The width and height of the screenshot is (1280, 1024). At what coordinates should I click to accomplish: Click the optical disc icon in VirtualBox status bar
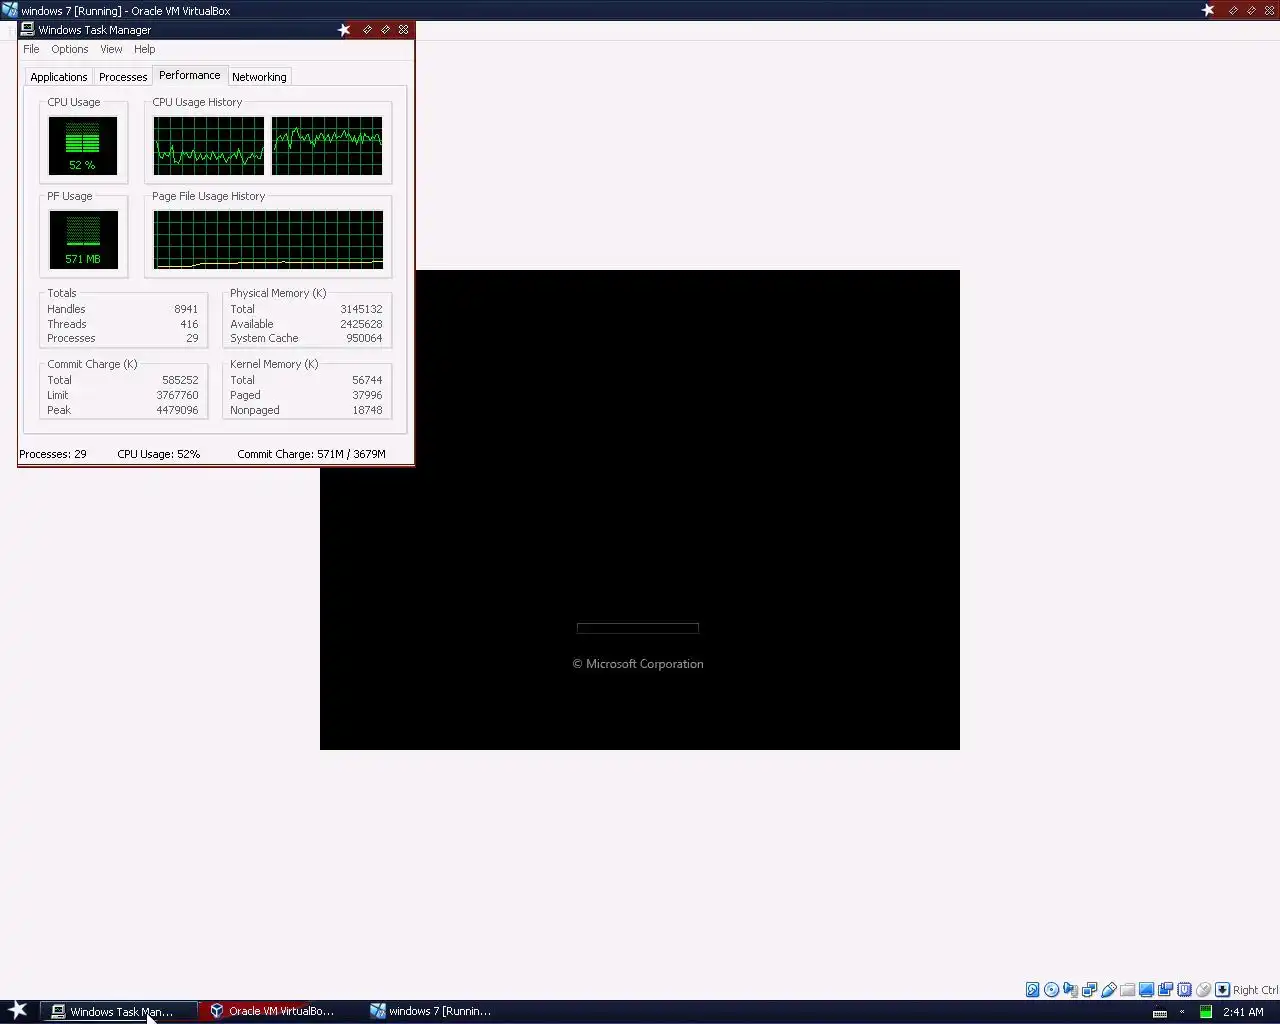[x=1052, y=990]
